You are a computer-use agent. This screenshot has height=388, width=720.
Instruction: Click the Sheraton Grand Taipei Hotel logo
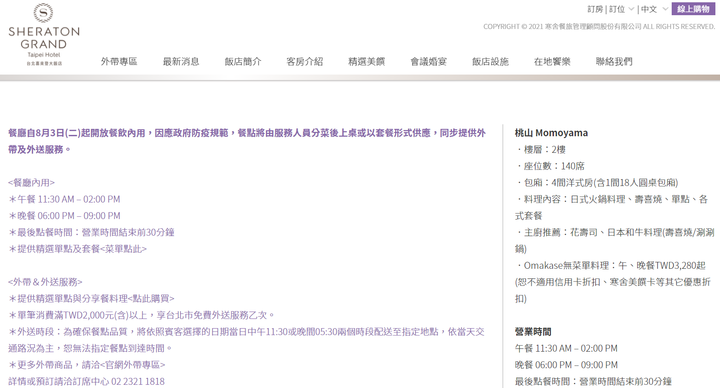pyautogui.click(x=44, y=34)
